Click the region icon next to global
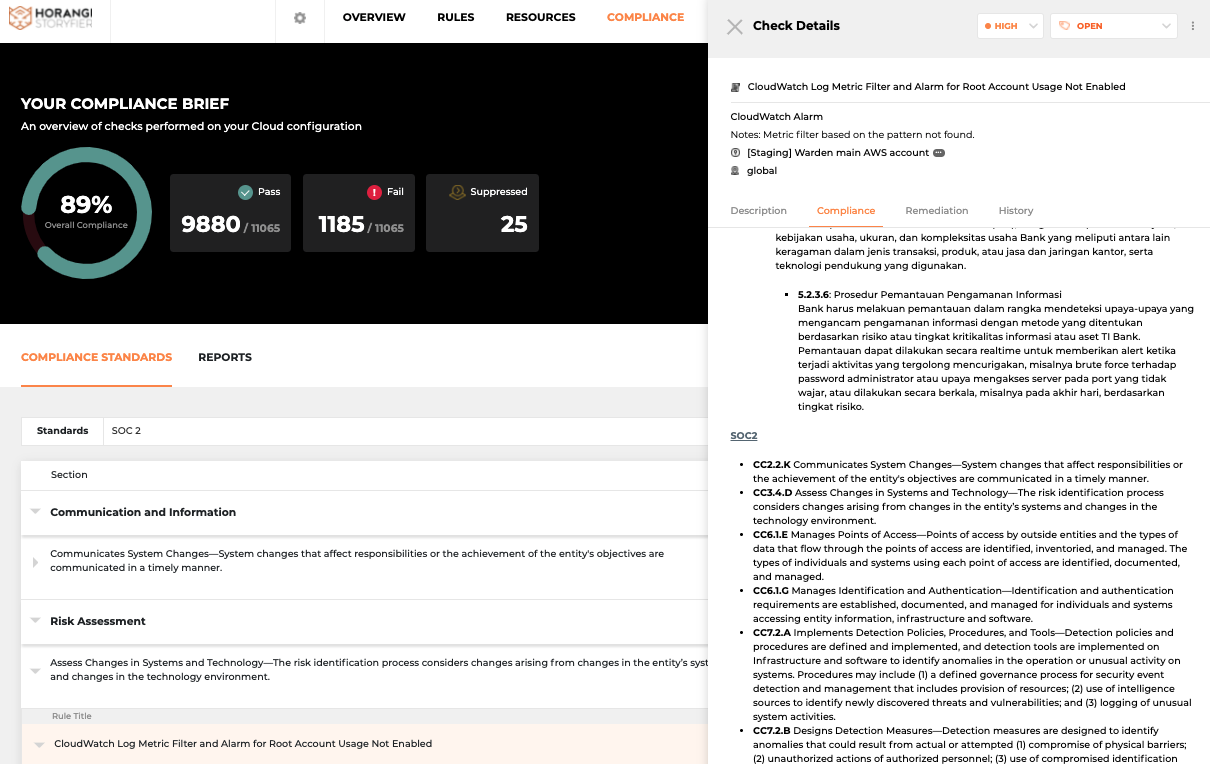The width and height of the screenshot is (1210, 764). [736, 171]
